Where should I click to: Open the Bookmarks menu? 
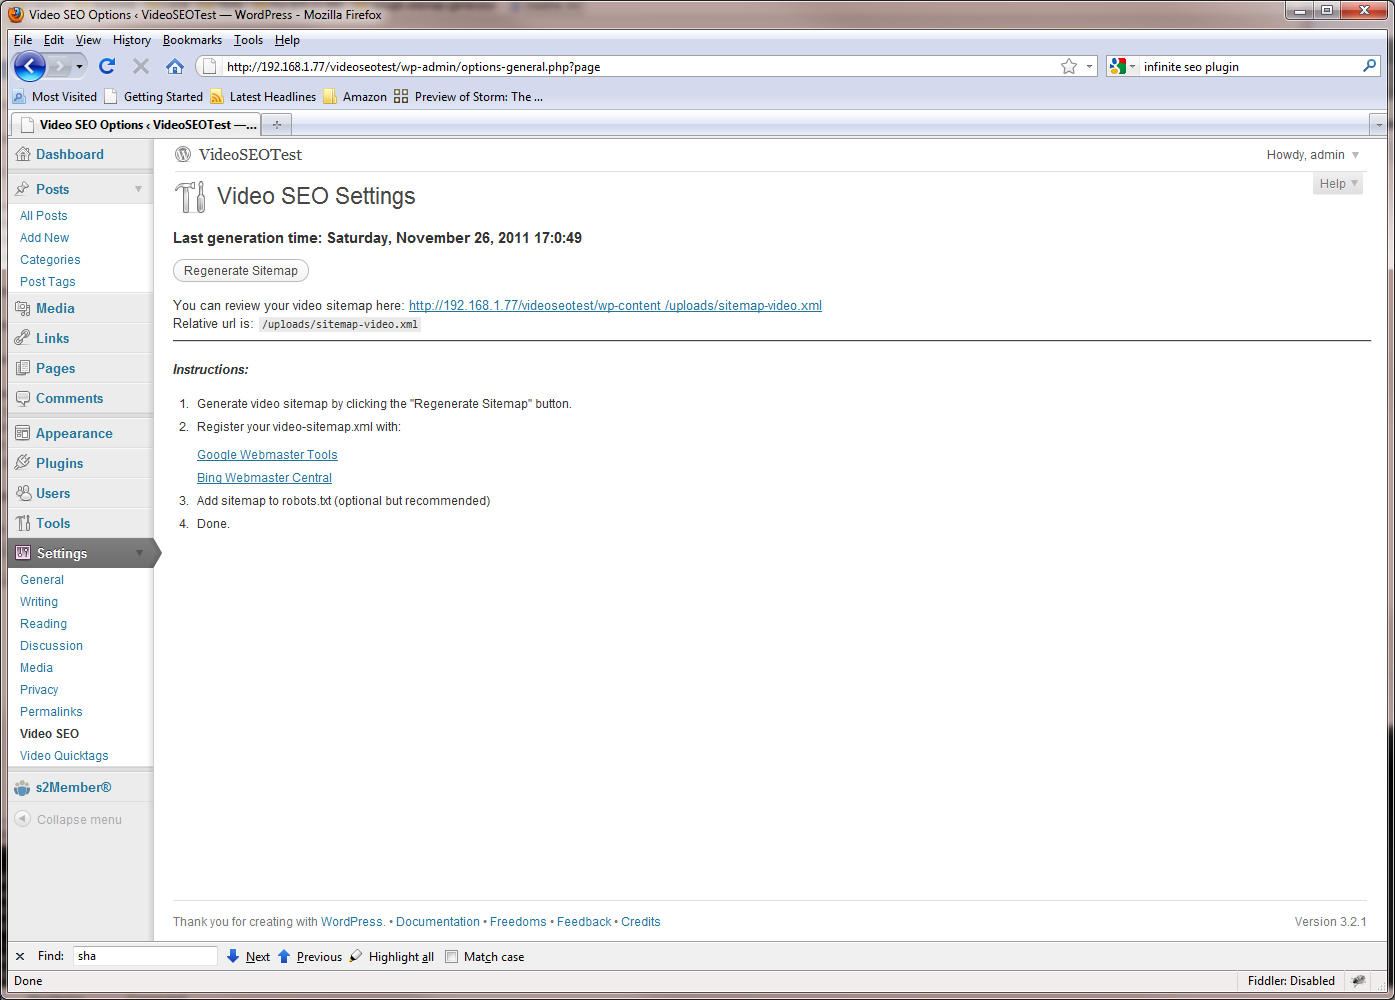point(192,40)
